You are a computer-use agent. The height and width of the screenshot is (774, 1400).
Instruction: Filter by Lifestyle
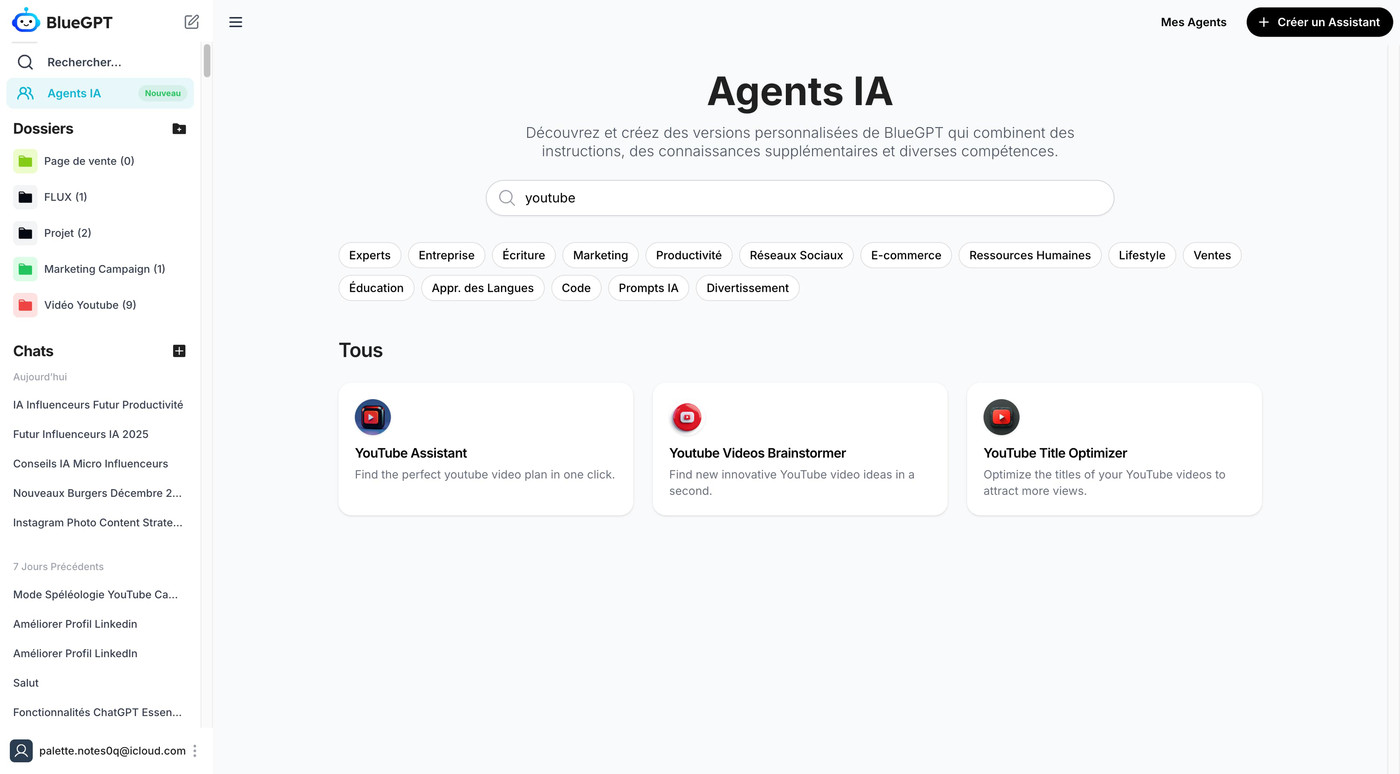1142,255
